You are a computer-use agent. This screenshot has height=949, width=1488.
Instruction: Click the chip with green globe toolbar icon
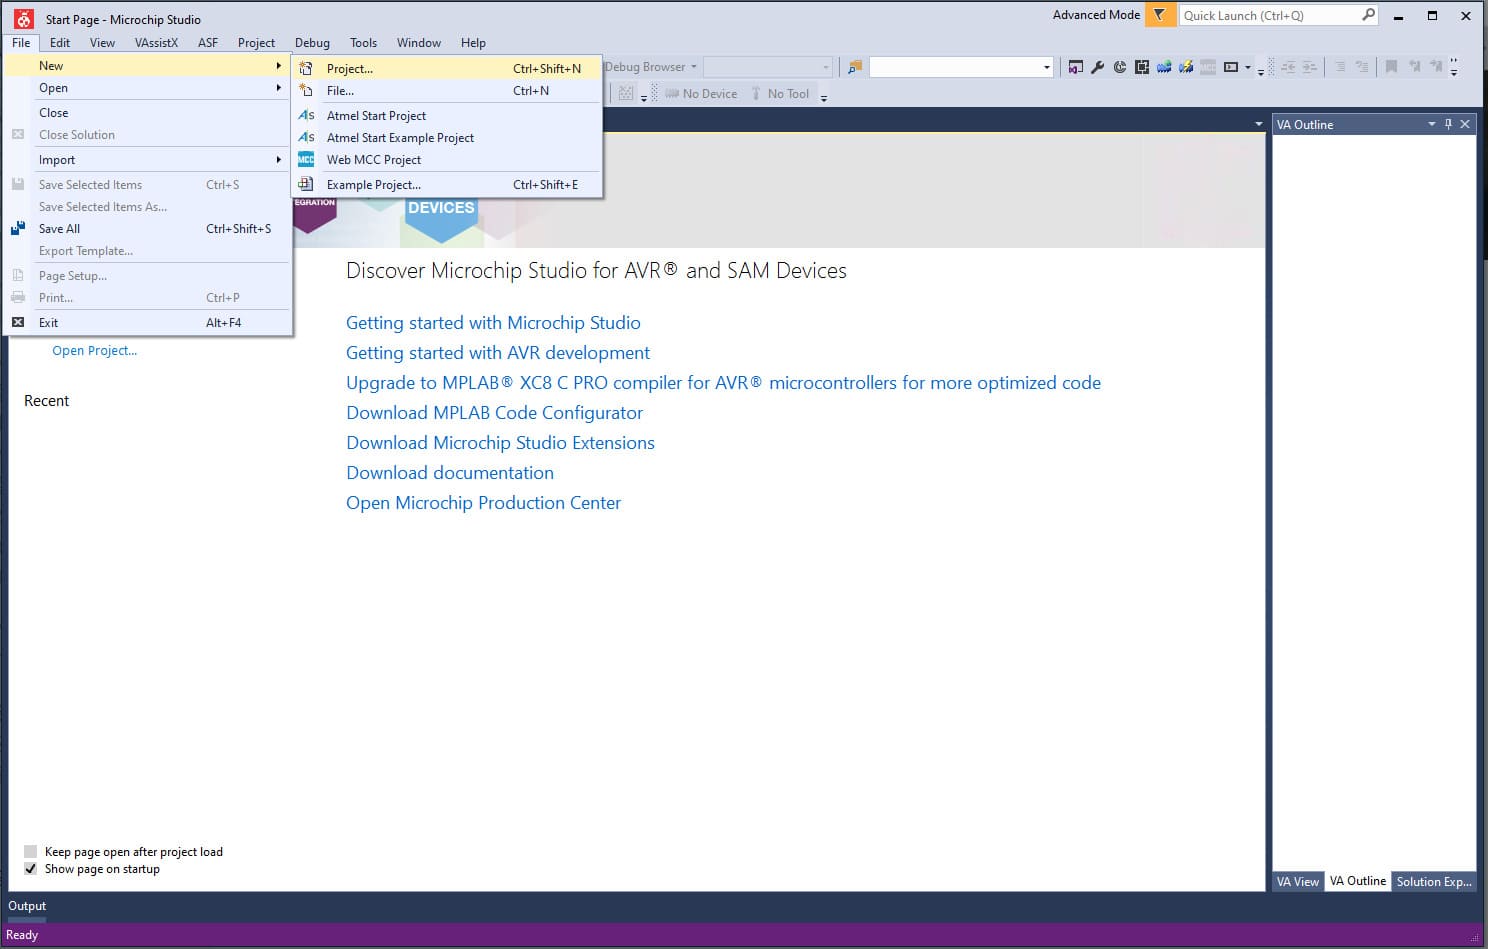pos(1164,67)
